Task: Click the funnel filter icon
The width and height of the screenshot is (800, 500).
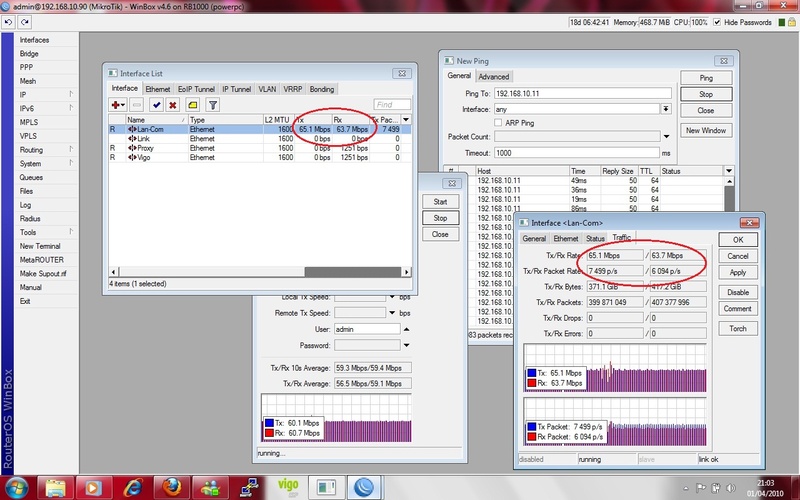Action: (x=212, y=104)
